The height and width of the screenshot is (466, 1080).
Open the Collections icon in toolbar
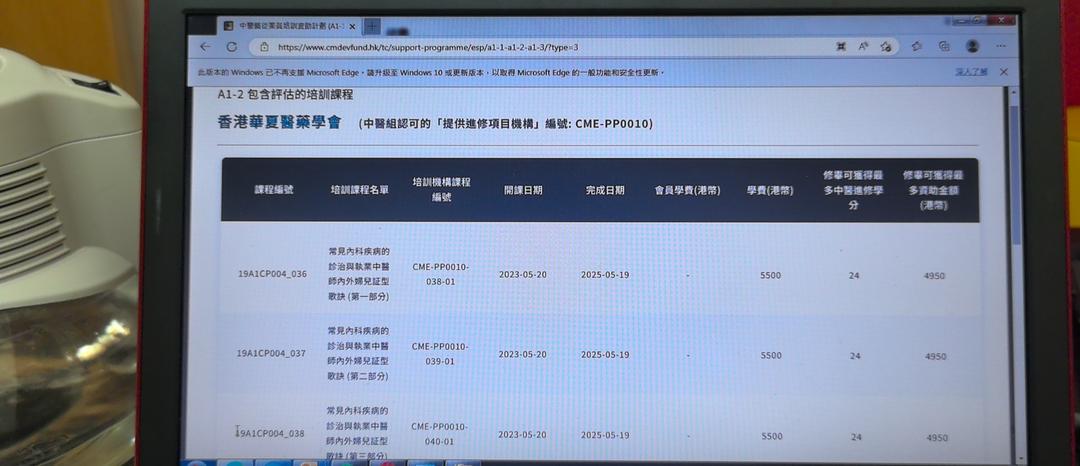tap(944, 46)
